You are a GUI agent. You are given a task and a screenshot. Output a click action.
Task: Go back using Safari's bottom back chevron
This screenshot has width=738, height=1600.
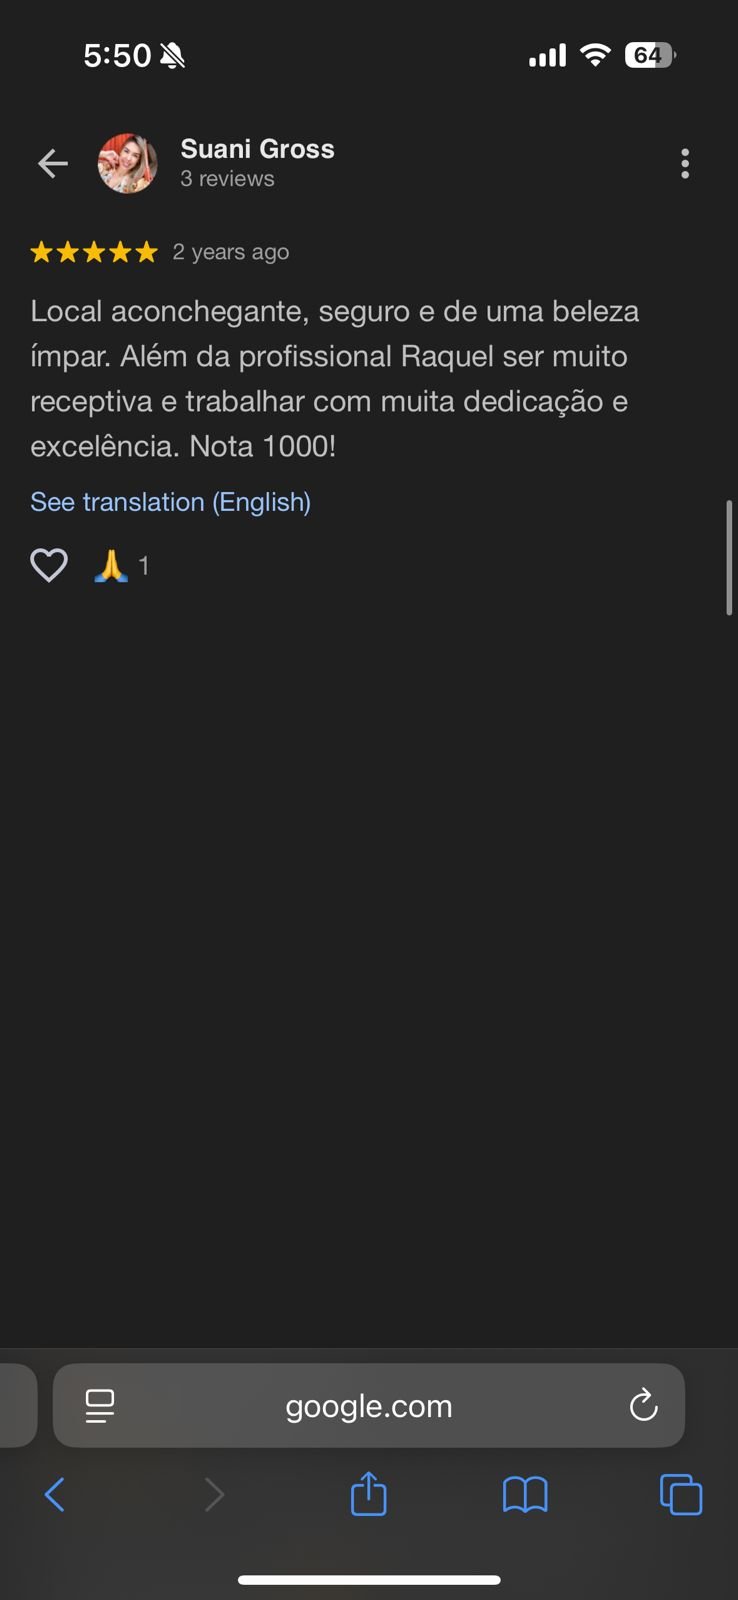[x=55, y=1495]
